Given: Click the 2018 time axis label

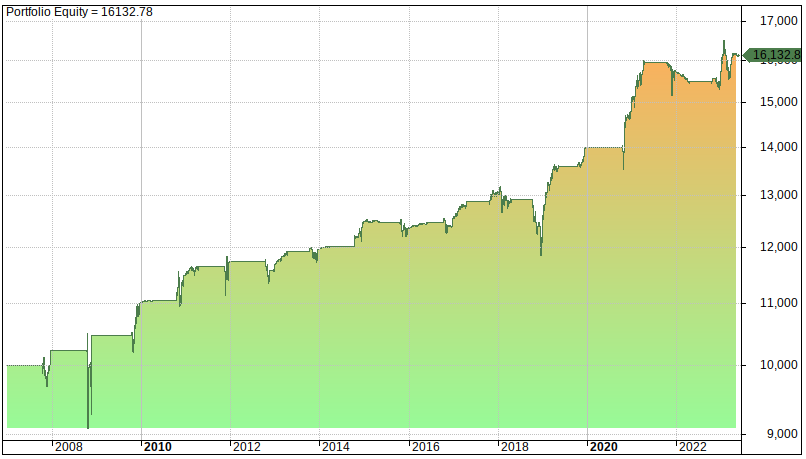Looking at the screenshot, I should [x=515, y=447].
